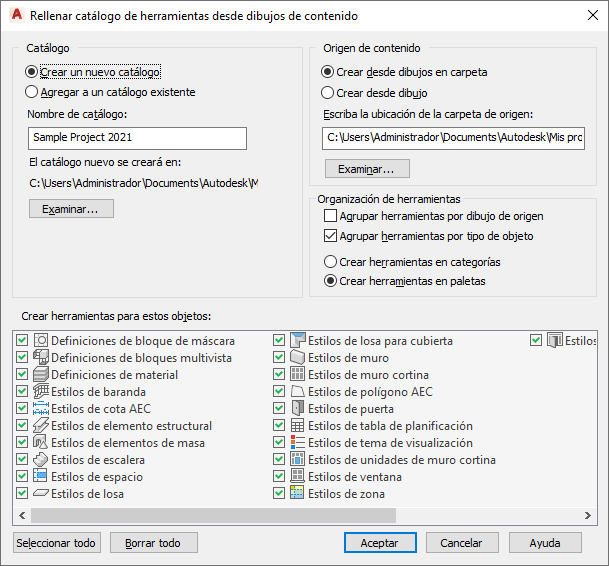Enable Agrupar herramientas por dibujo de origen
The height and width of the screenshot is (566, 609).
(x=330, y=216)
